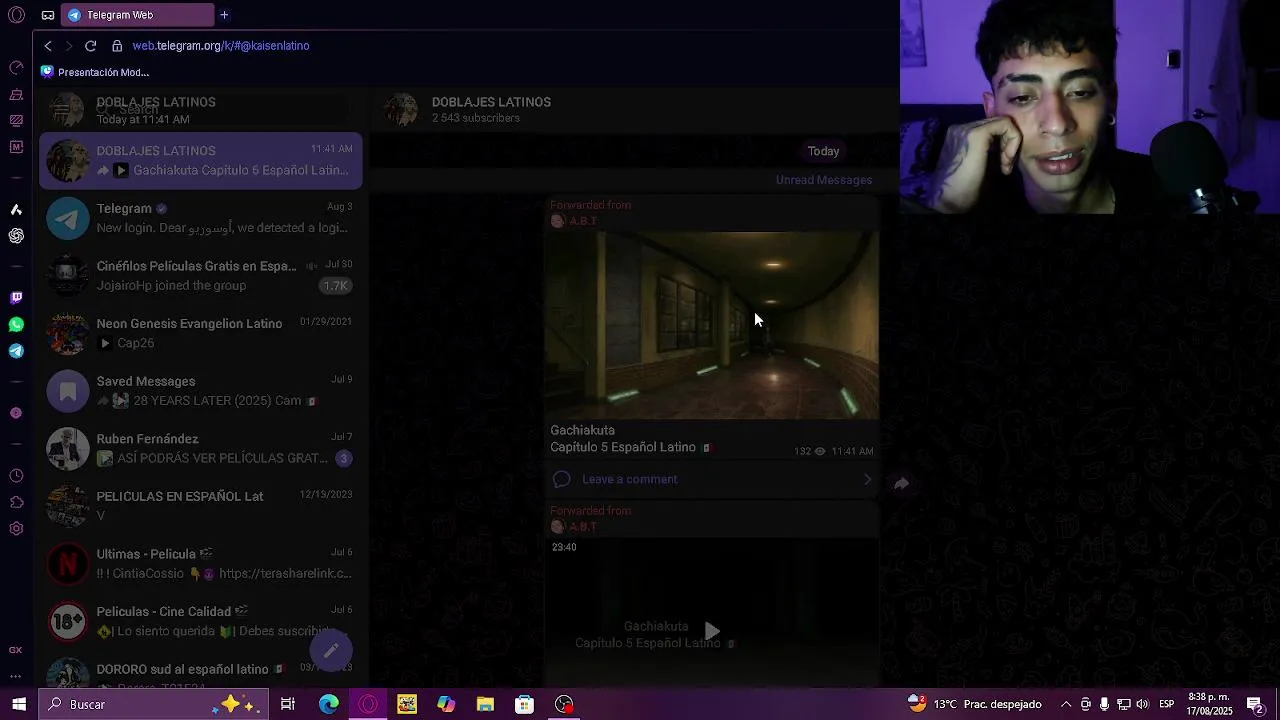The image size is (1280, 720).
Task: Open Ruben Fernández chat
Action: [200, 448]
